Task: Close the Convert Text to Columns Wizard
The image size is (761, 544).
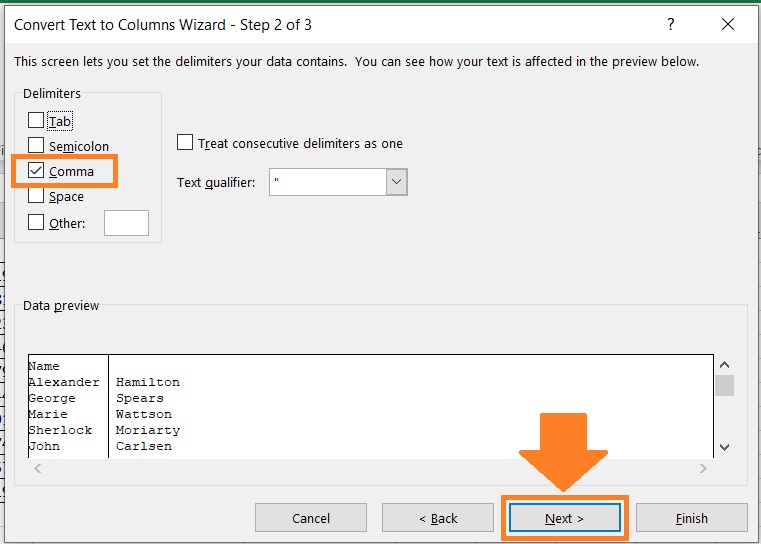Action: click(728, 24)
